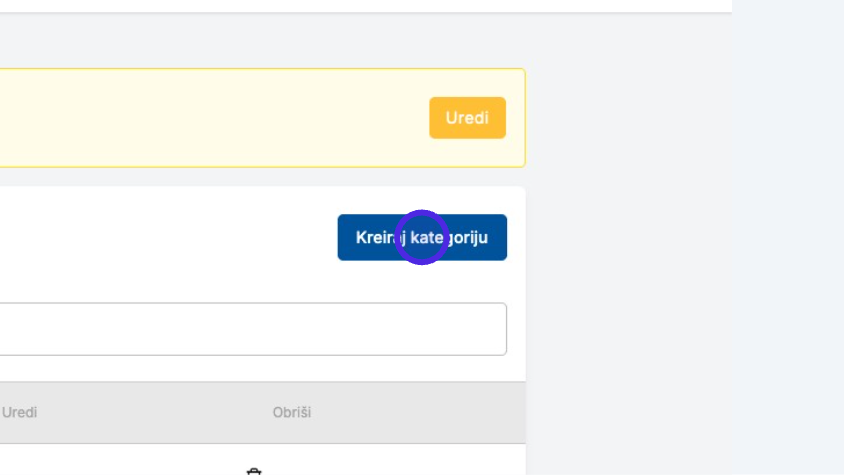
Task: Click the first table row below the headers
Action: (x=263, y=460)
